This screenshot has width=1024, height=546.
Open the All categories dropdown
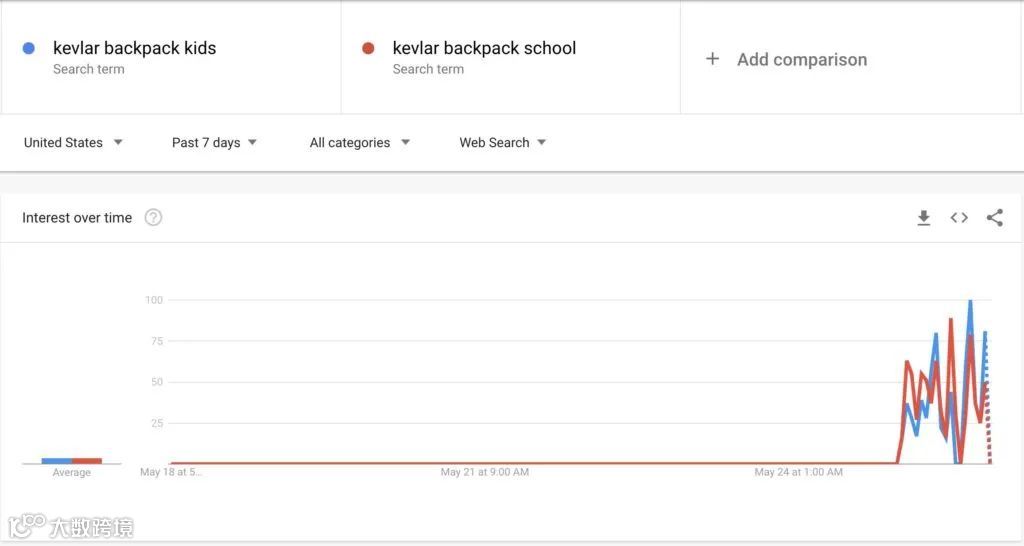coord(360,142)
